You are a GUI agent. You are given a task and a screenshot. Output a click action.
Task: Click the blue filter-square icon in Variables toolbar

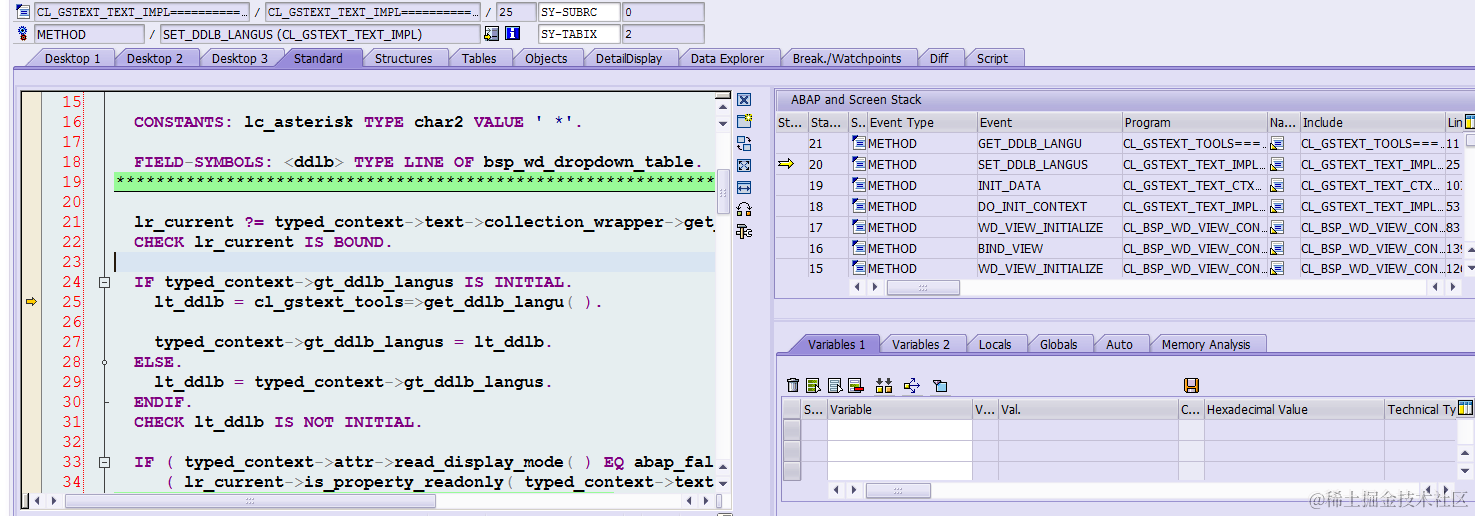tap(939, 385)
